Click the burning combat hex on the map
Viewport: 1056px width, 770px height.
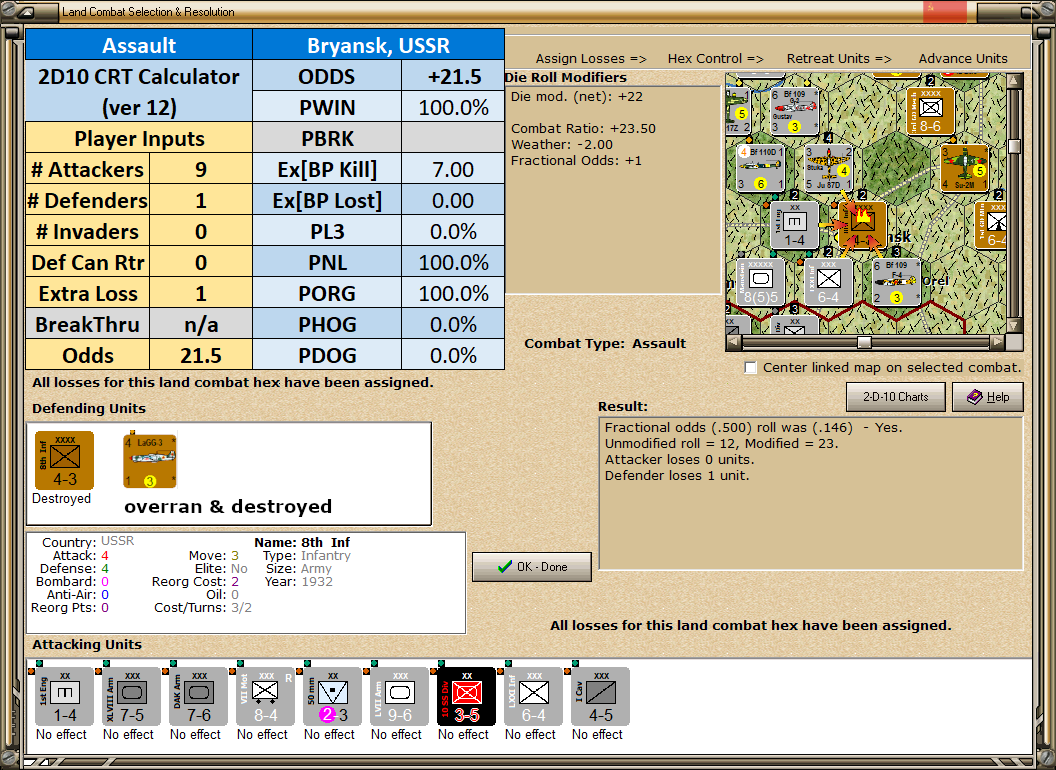(x=862, y=224)
